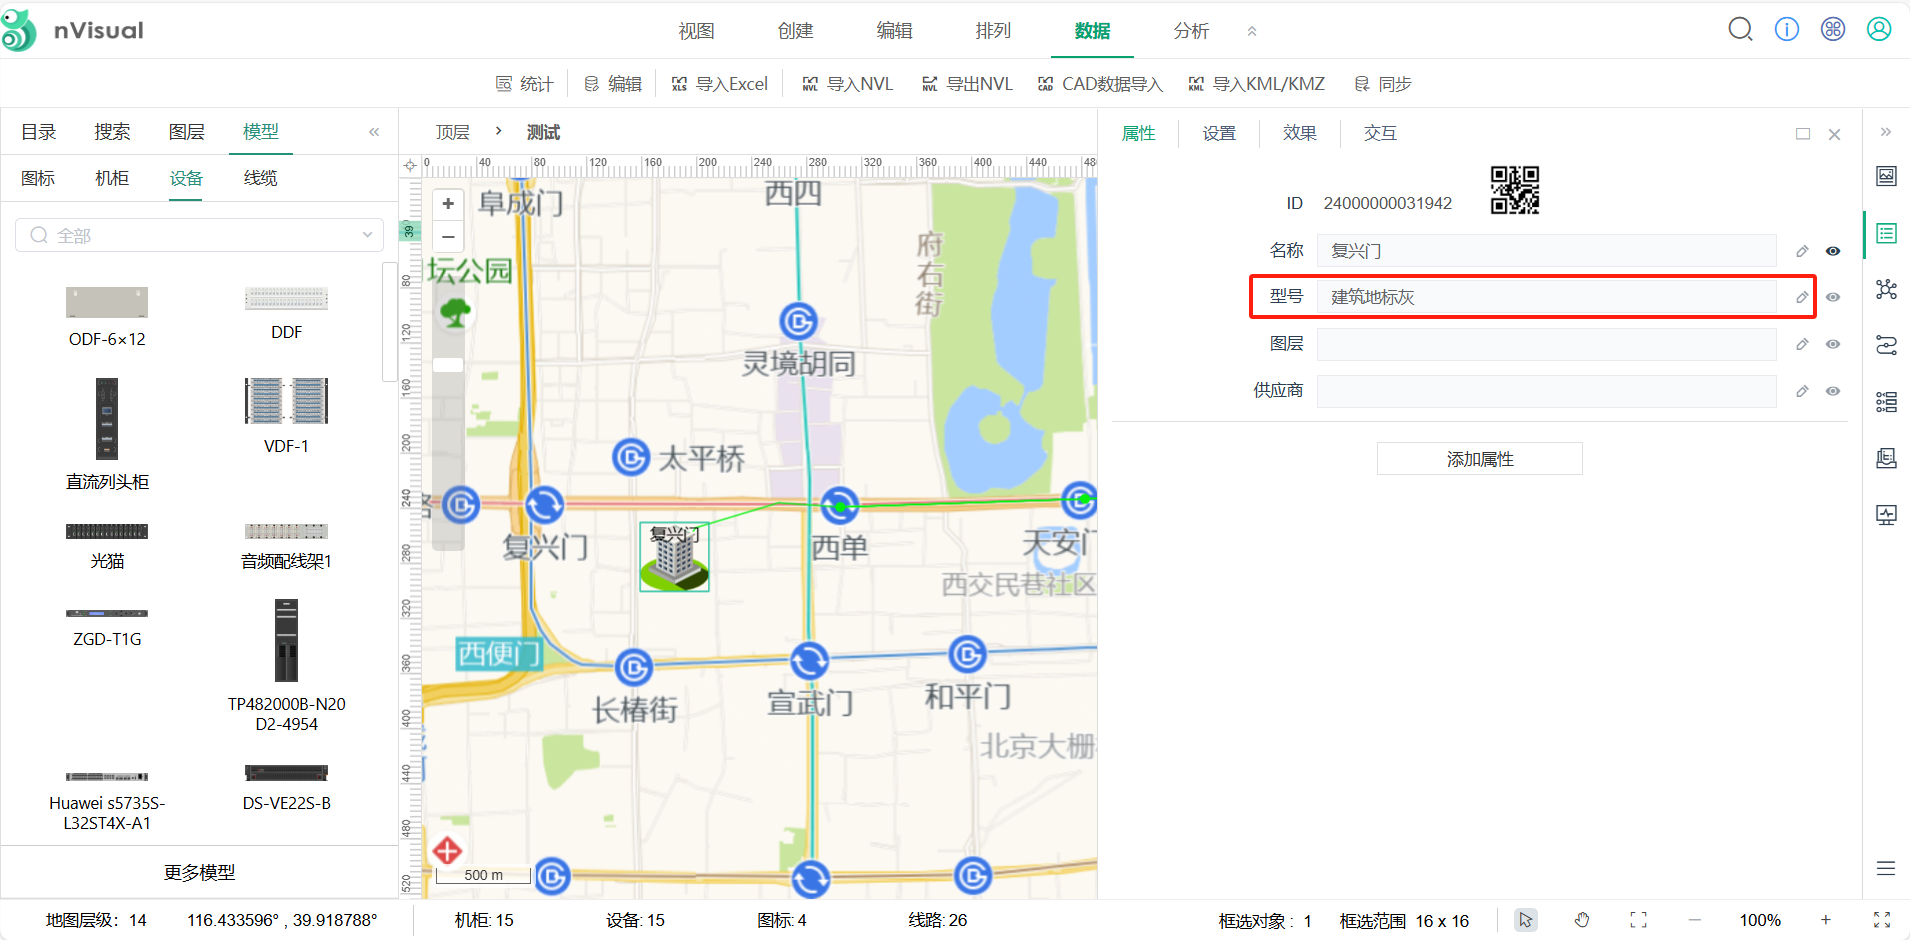
Task: Click 同步 in the toolbar
Action: pos(1382,84)
